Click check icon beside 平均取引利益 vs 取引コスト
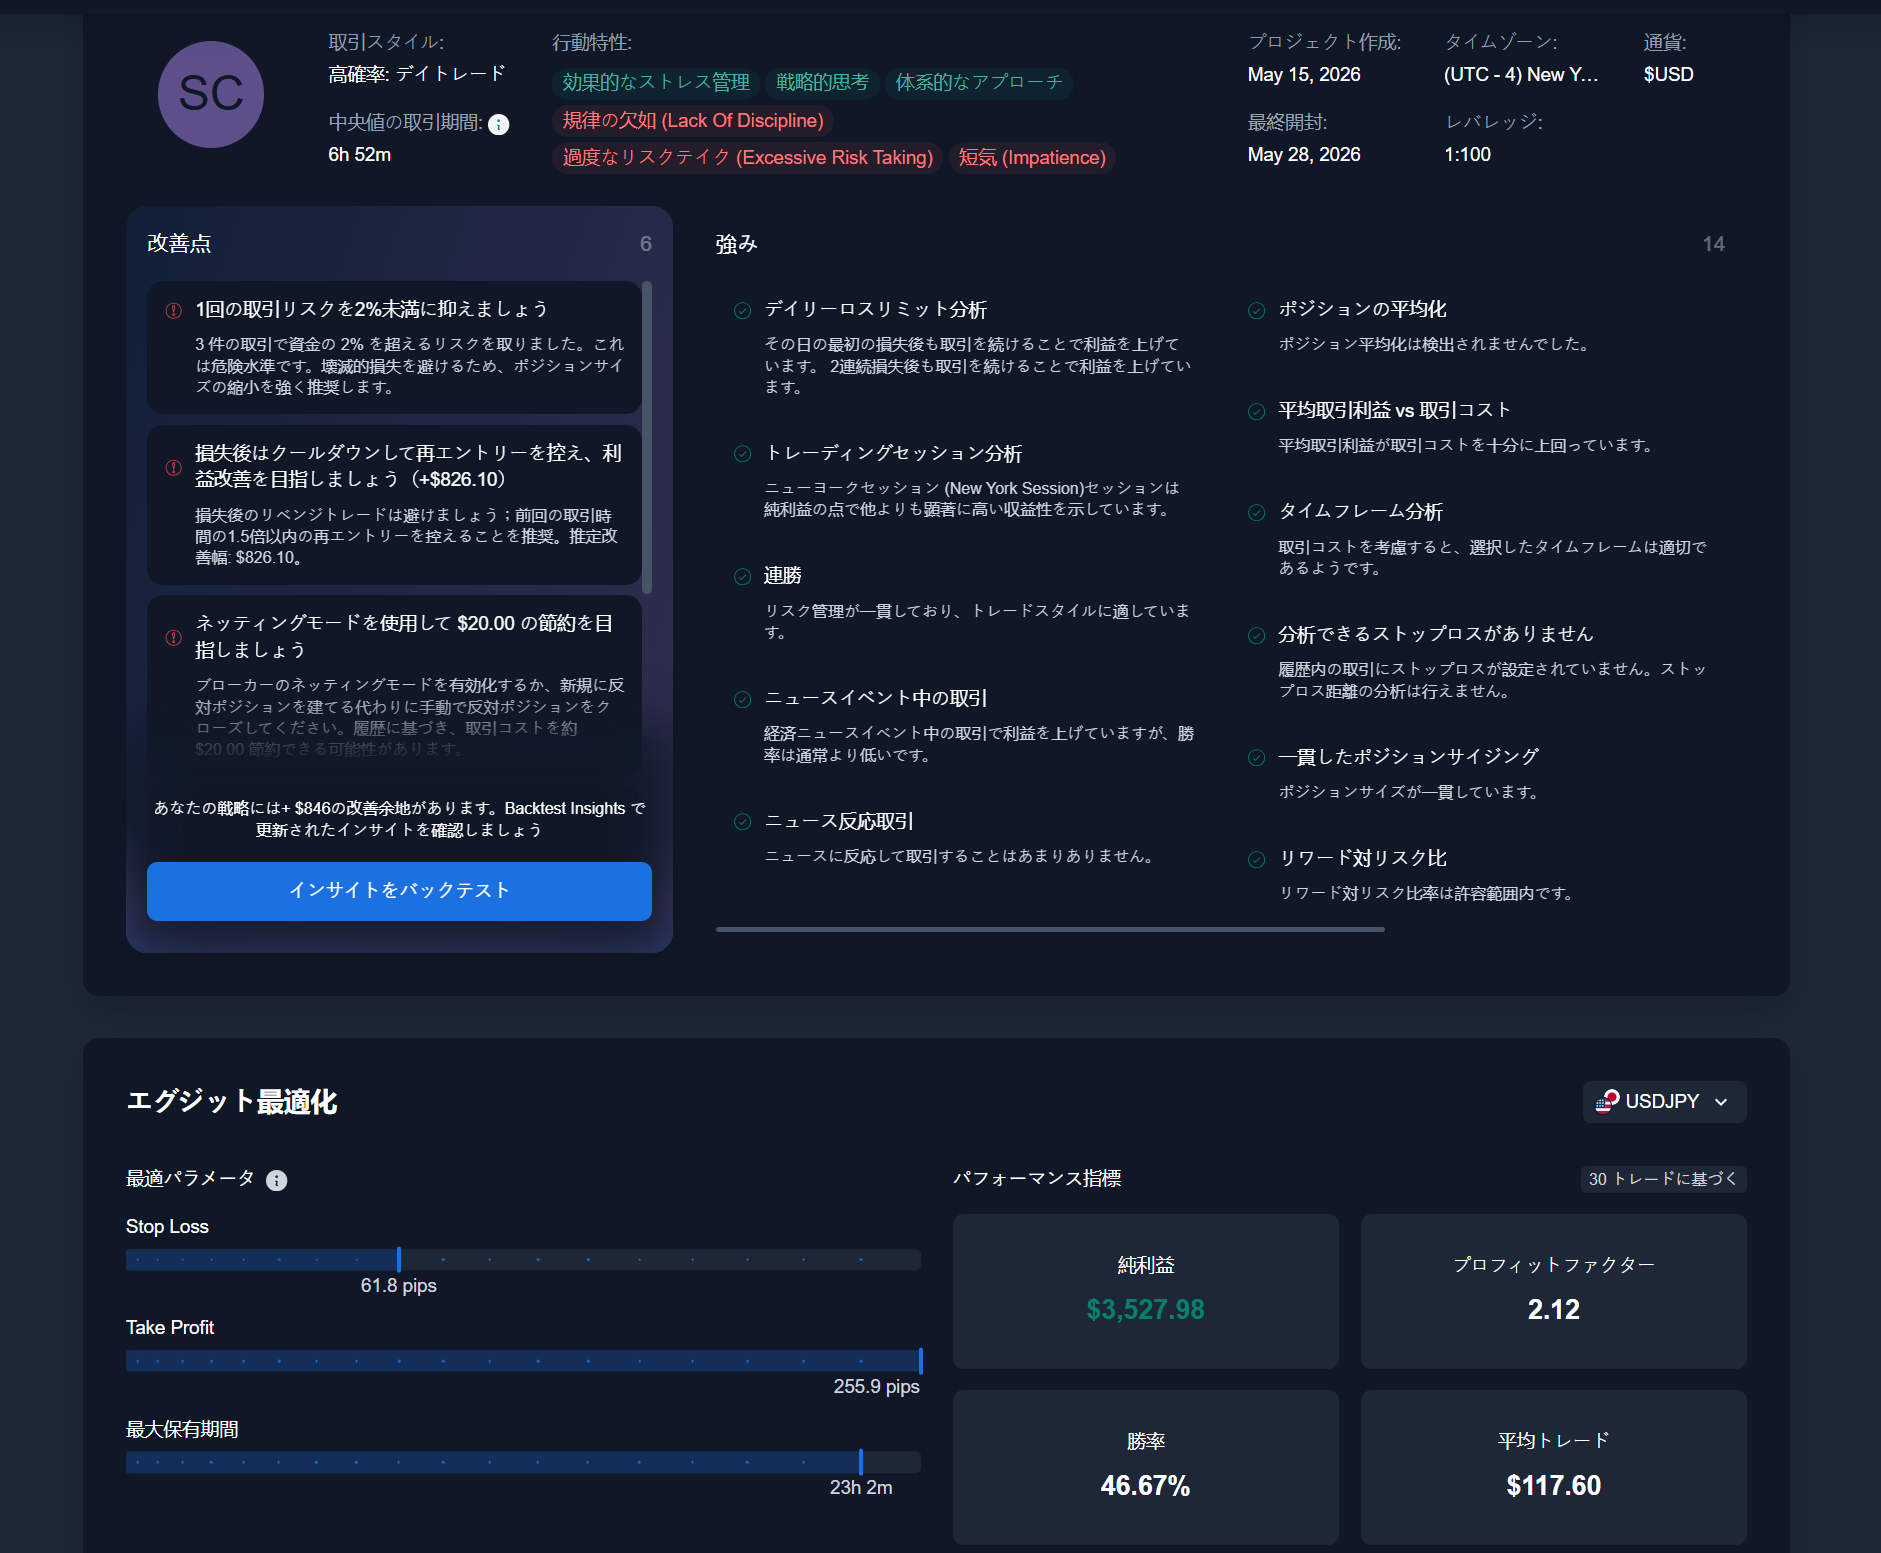This screenshot has width=1881, height=1553. 1257,411
